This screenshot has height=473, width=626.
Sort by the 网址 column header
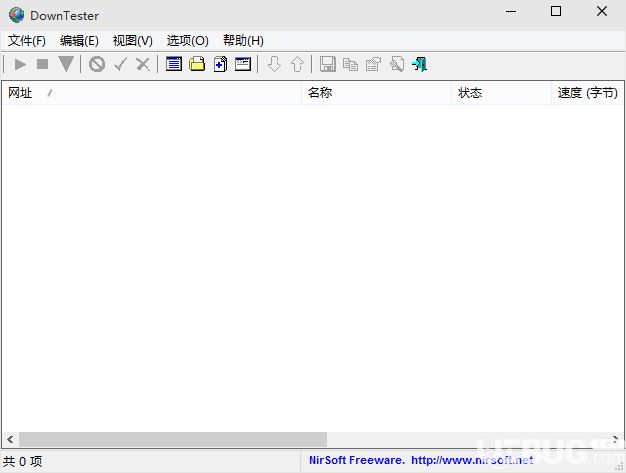pos(152,93)
